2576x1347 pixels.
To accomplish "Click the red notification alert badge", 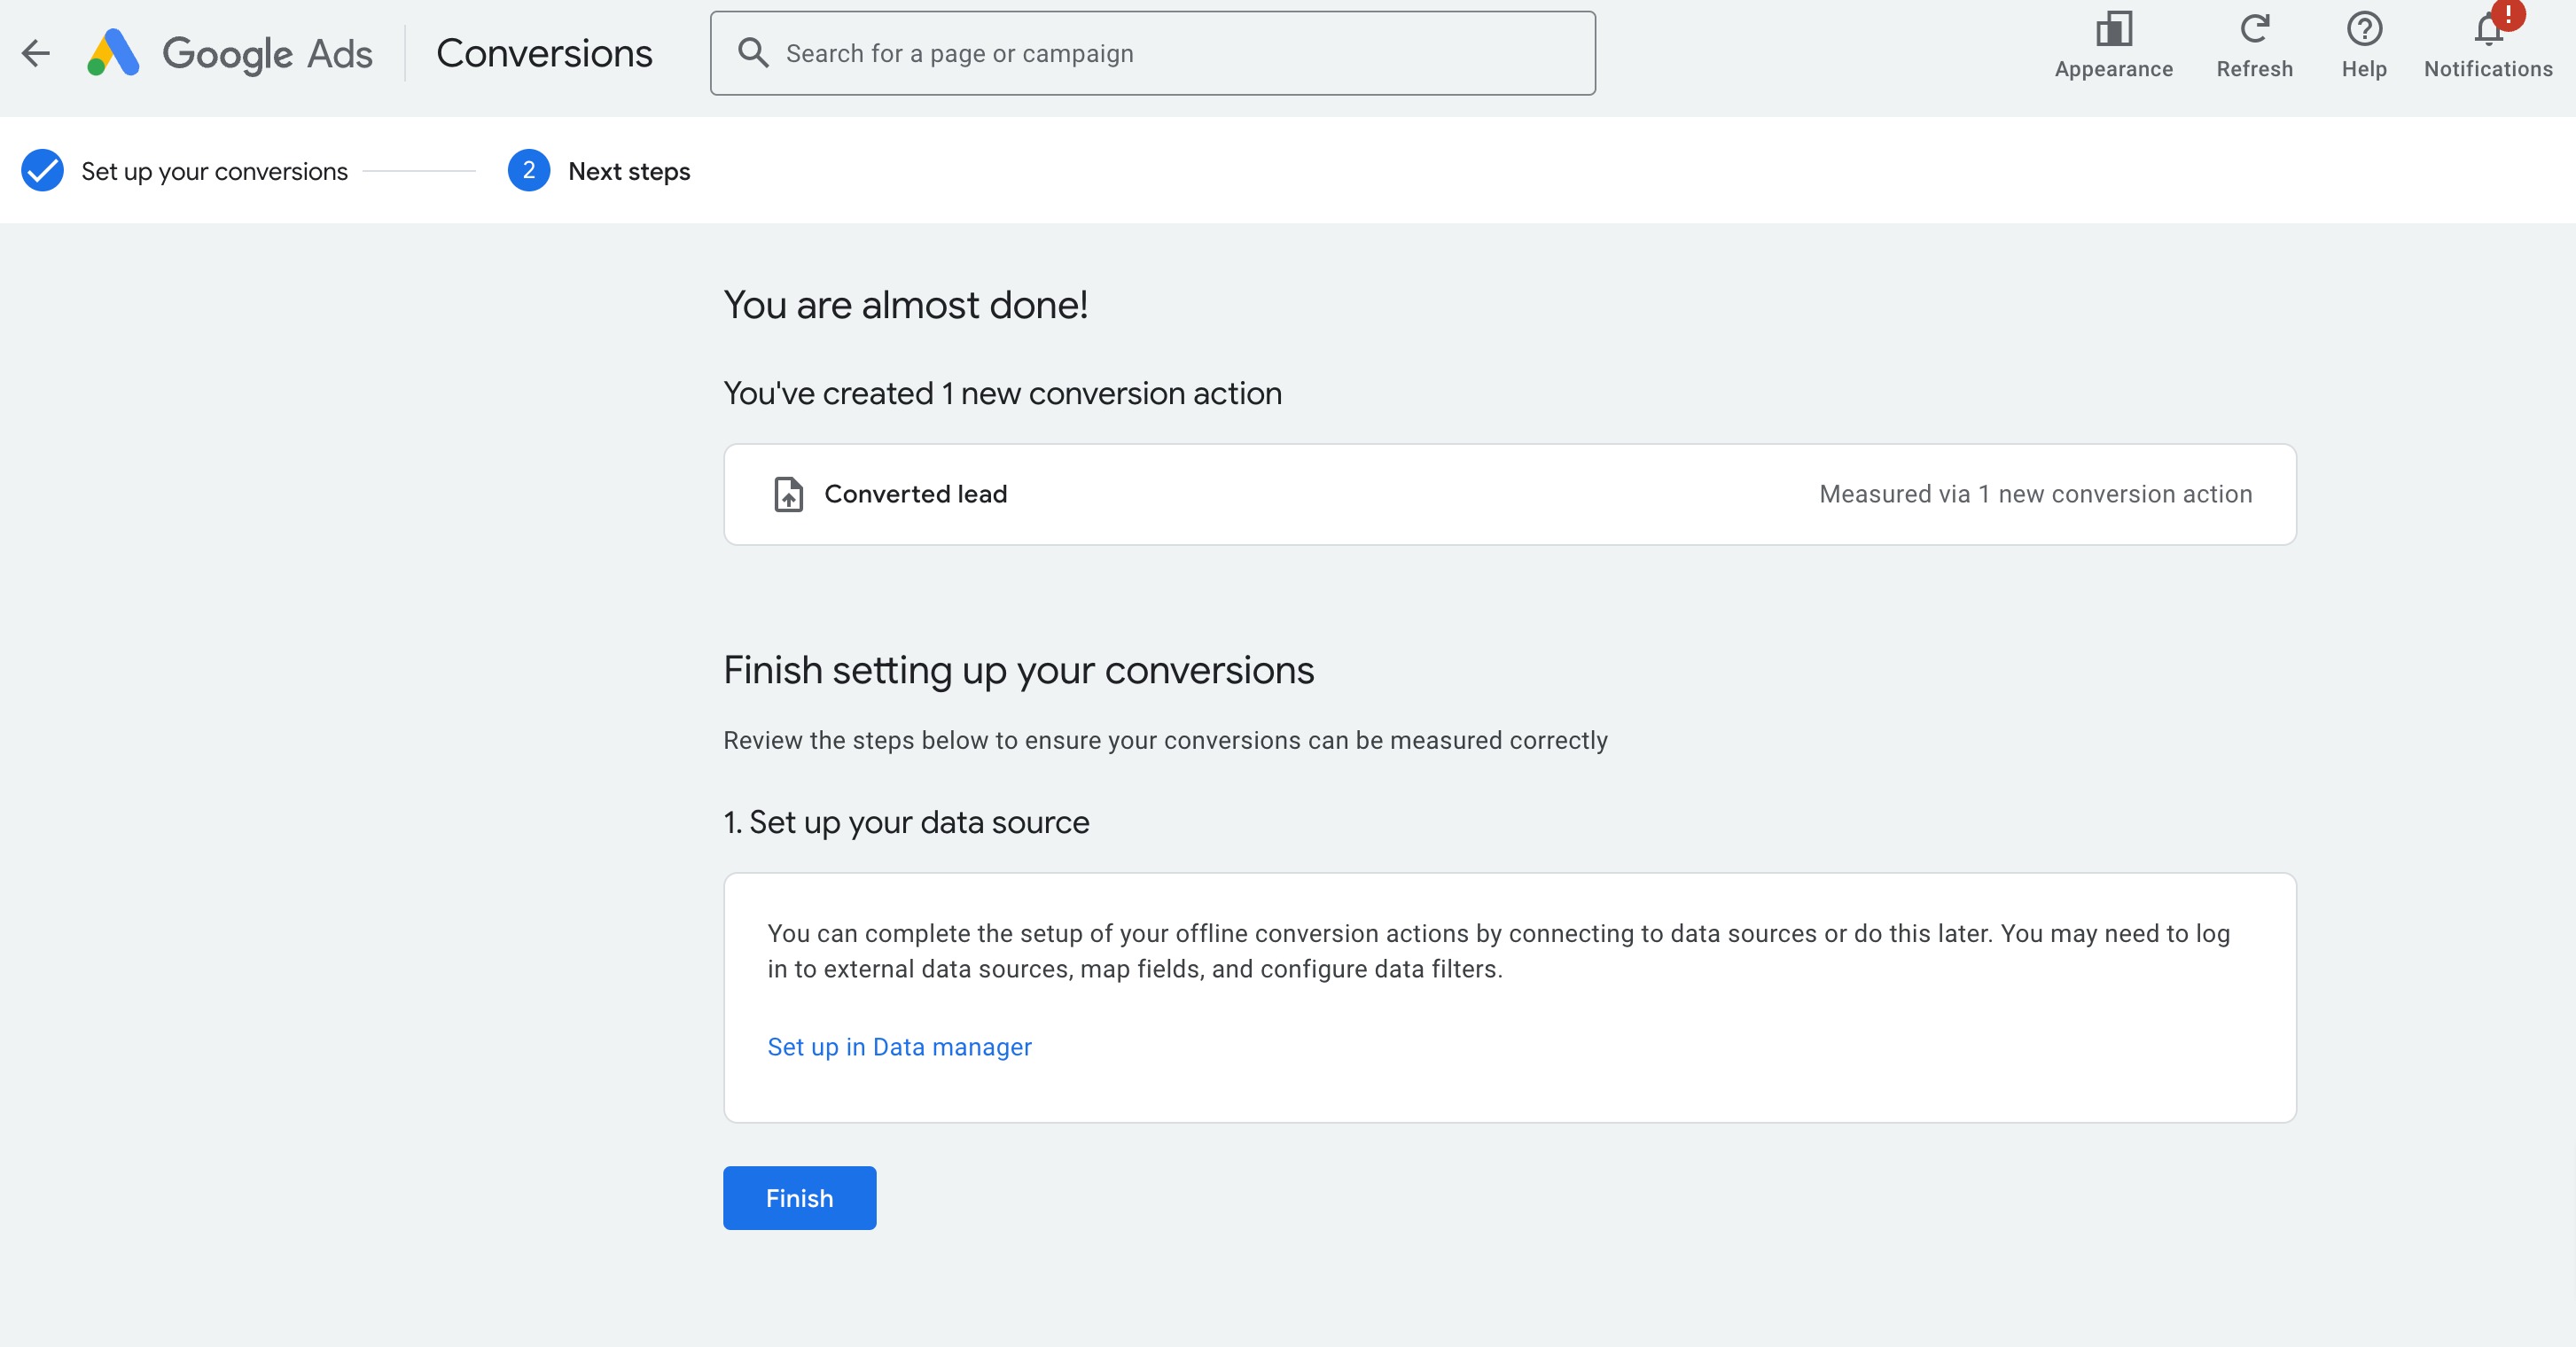I will coord(2508,14).
